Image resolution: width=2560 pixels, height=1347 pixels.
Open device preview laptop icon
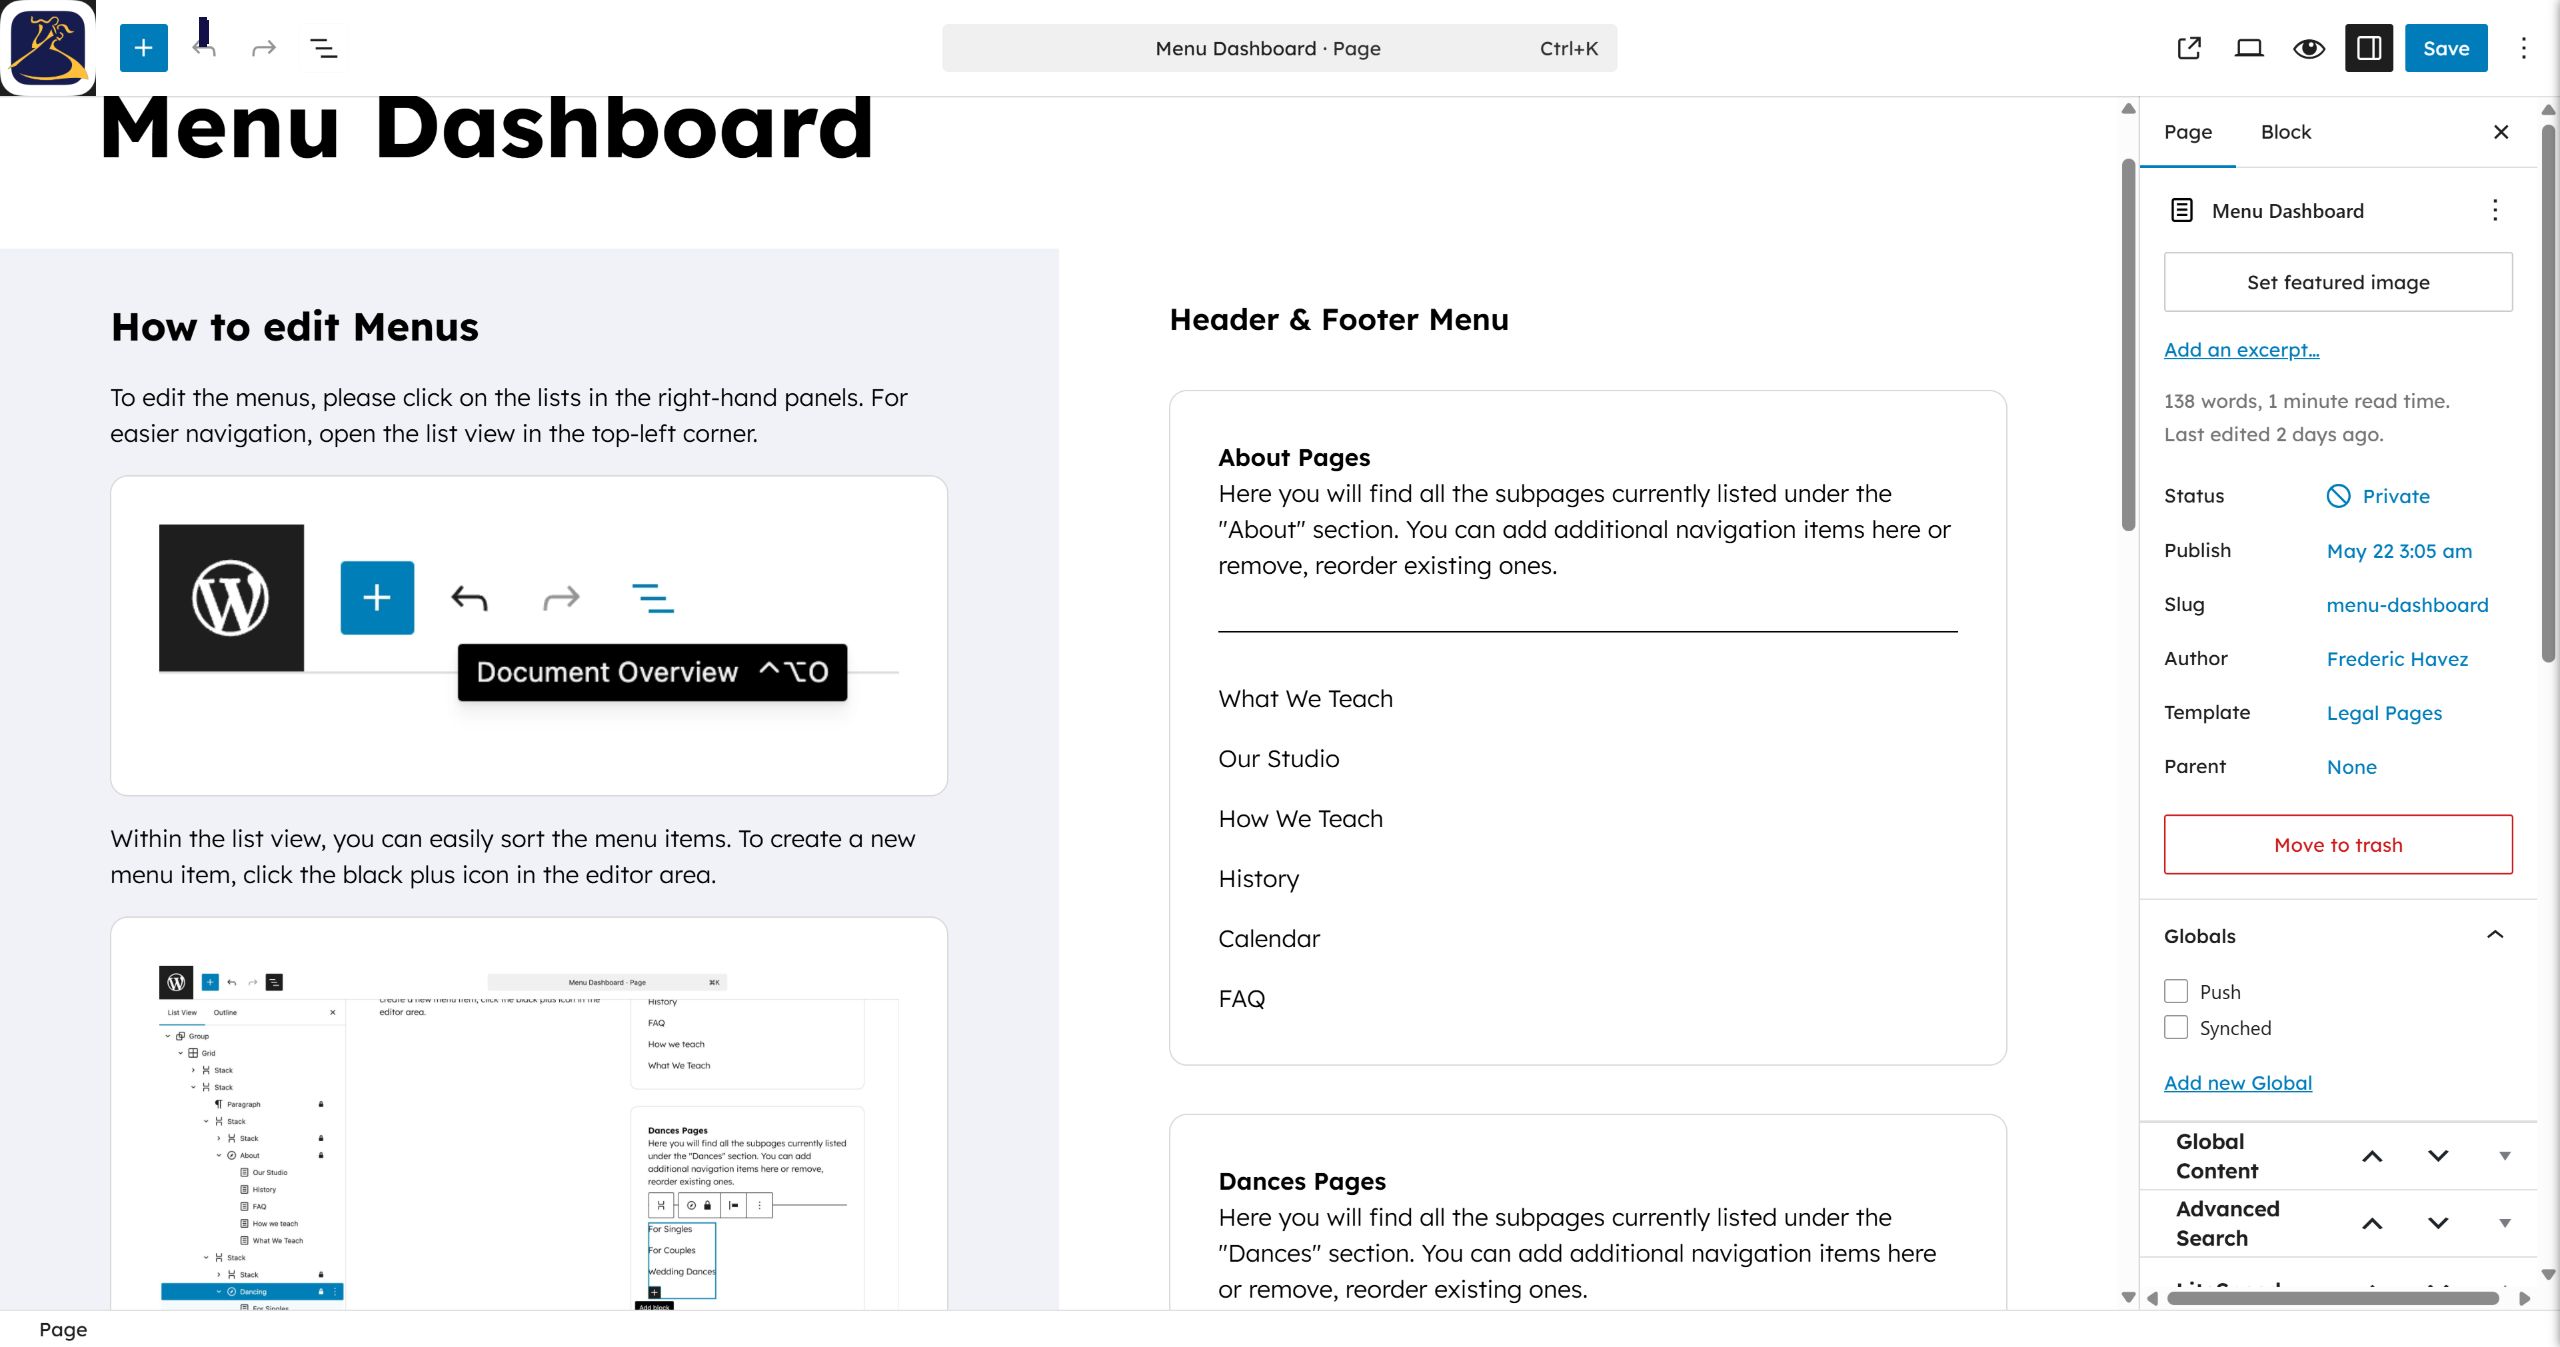tap(2249, 48)
